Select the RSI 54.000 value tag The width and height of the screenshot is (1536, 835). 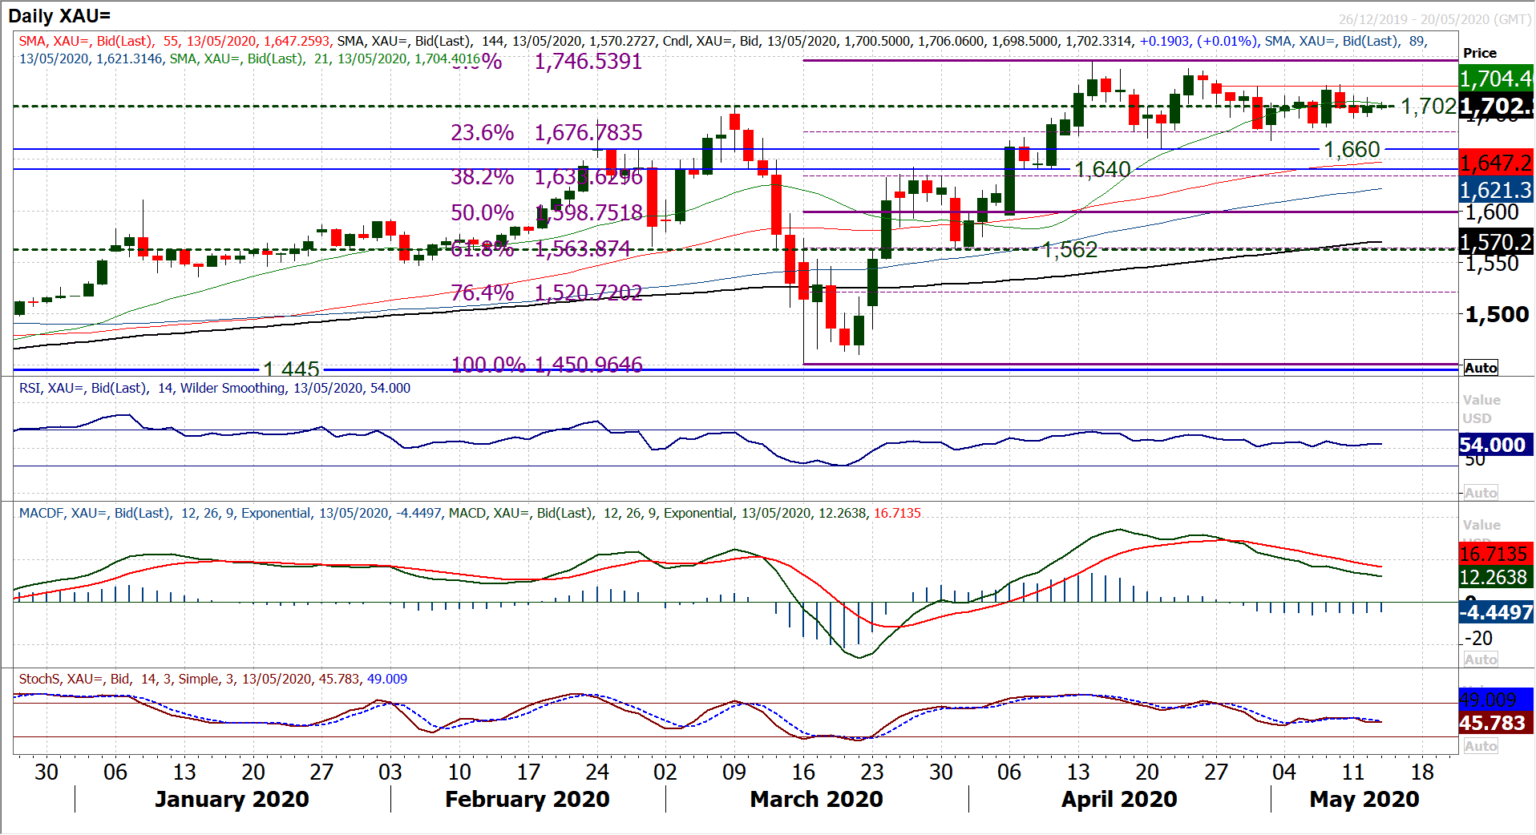coord(1492,445)
